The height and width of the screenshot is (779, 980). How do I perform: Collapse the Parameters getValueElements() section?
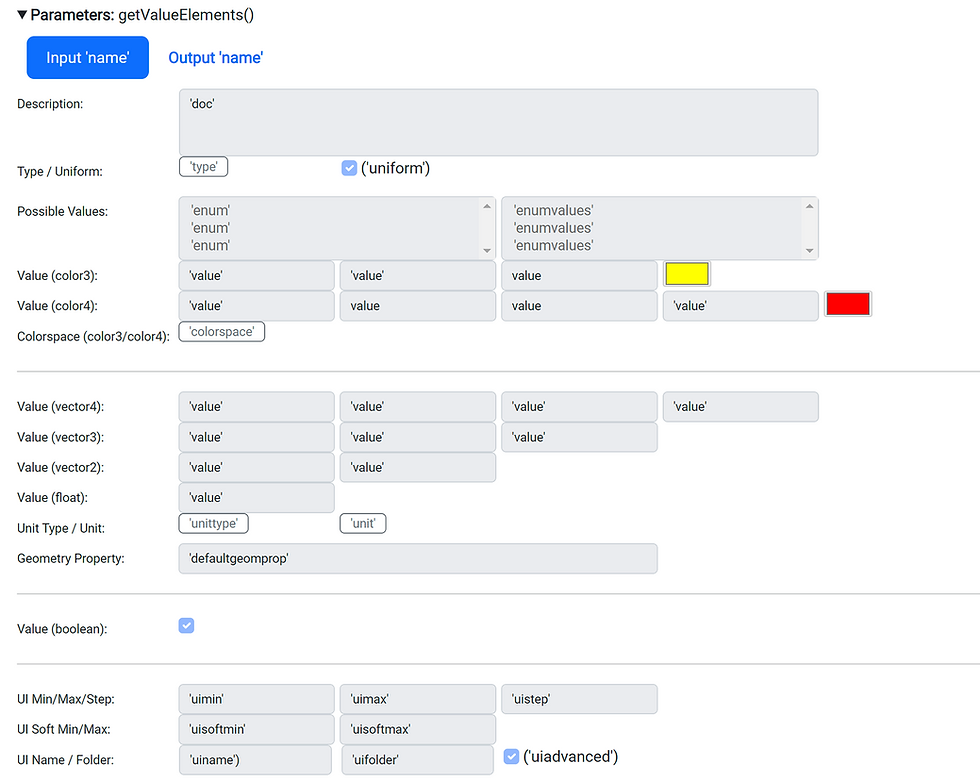22,14
